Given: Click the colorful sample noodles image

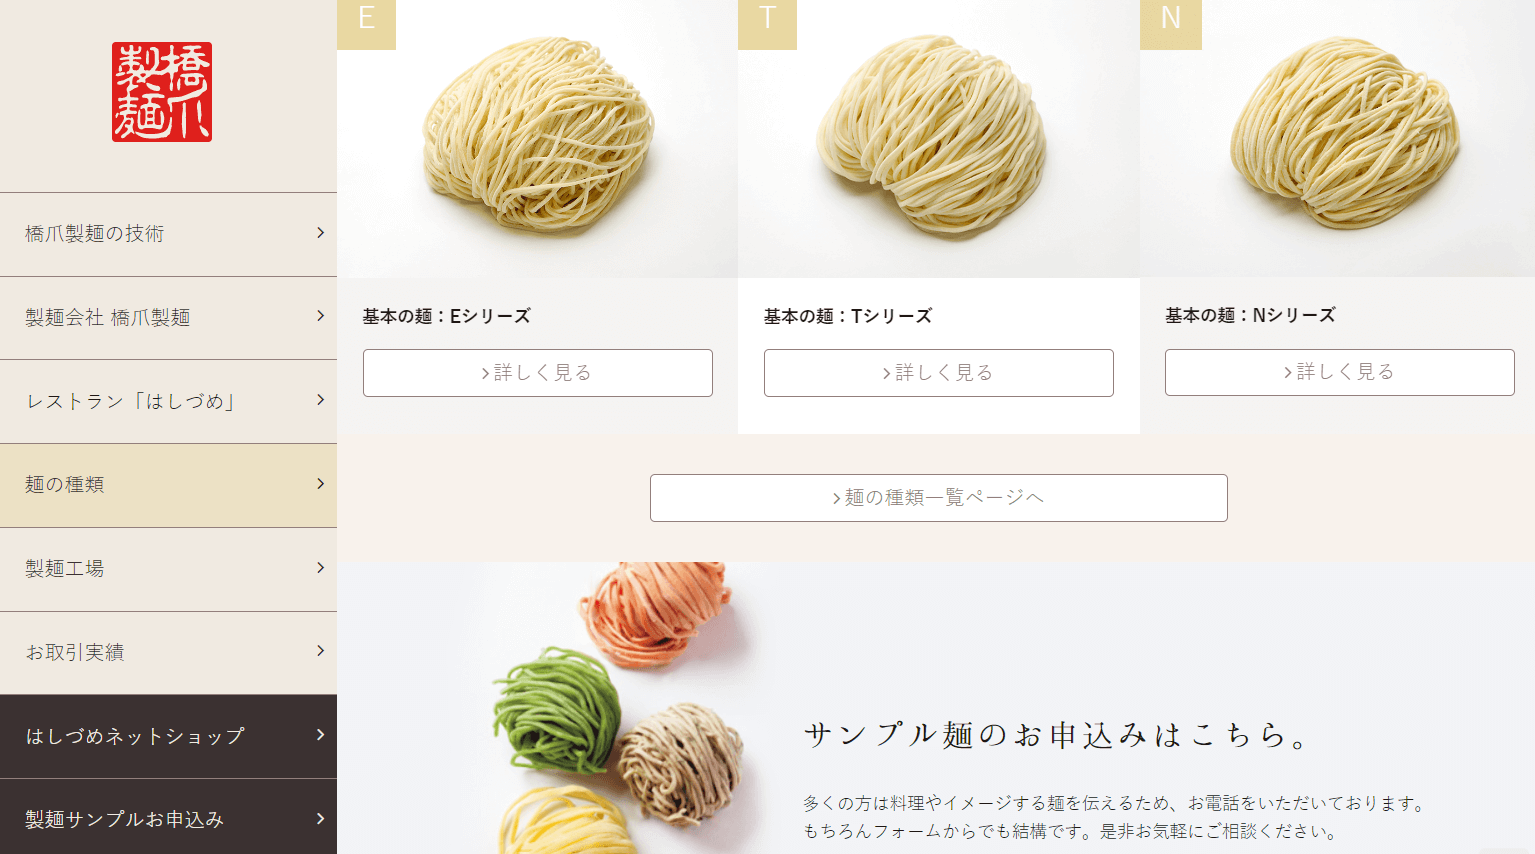Looking at the screenshot, I should pos(620,708).
